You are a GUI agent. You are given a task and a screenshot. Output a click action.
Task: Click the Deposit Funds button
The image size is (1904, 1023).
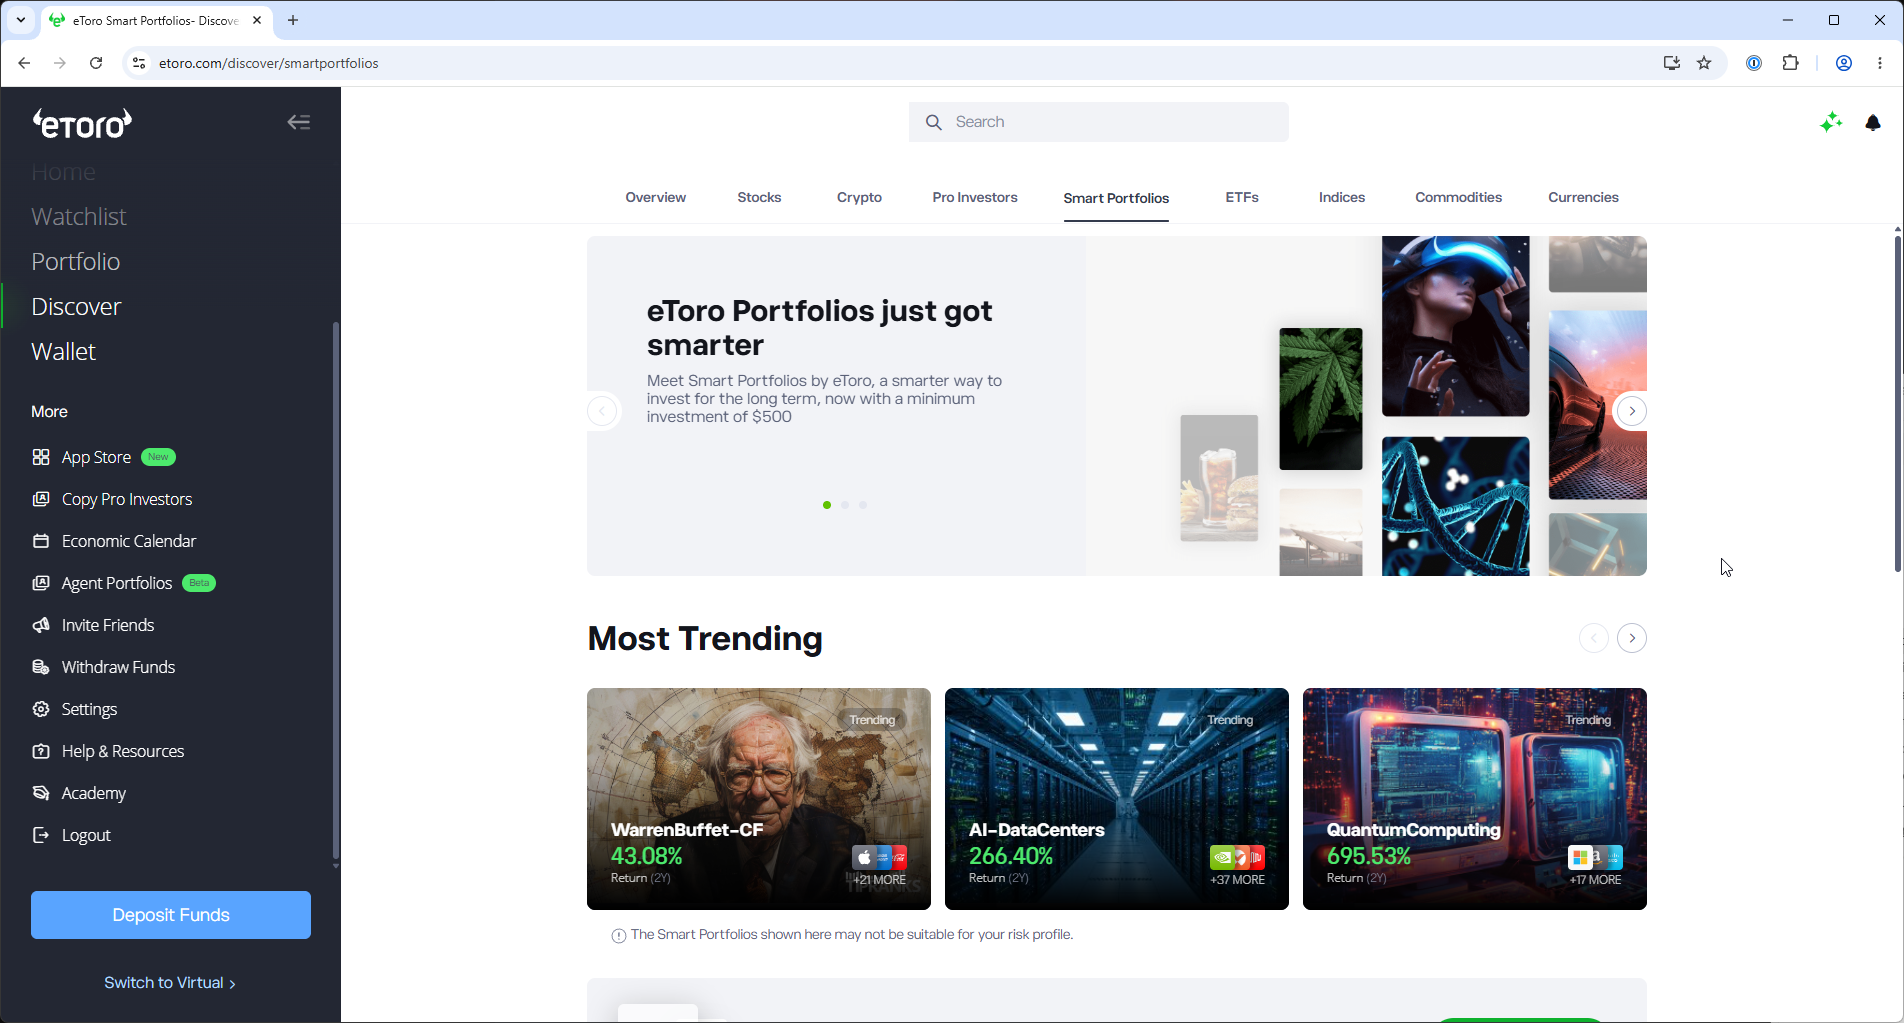point(171,915)
